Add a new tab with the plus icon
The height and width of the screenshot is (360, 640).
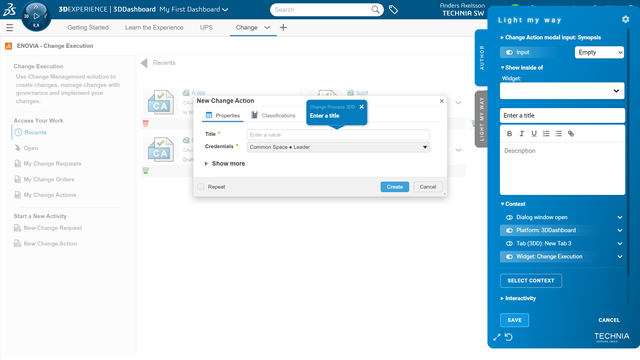(x=283, y=27)
